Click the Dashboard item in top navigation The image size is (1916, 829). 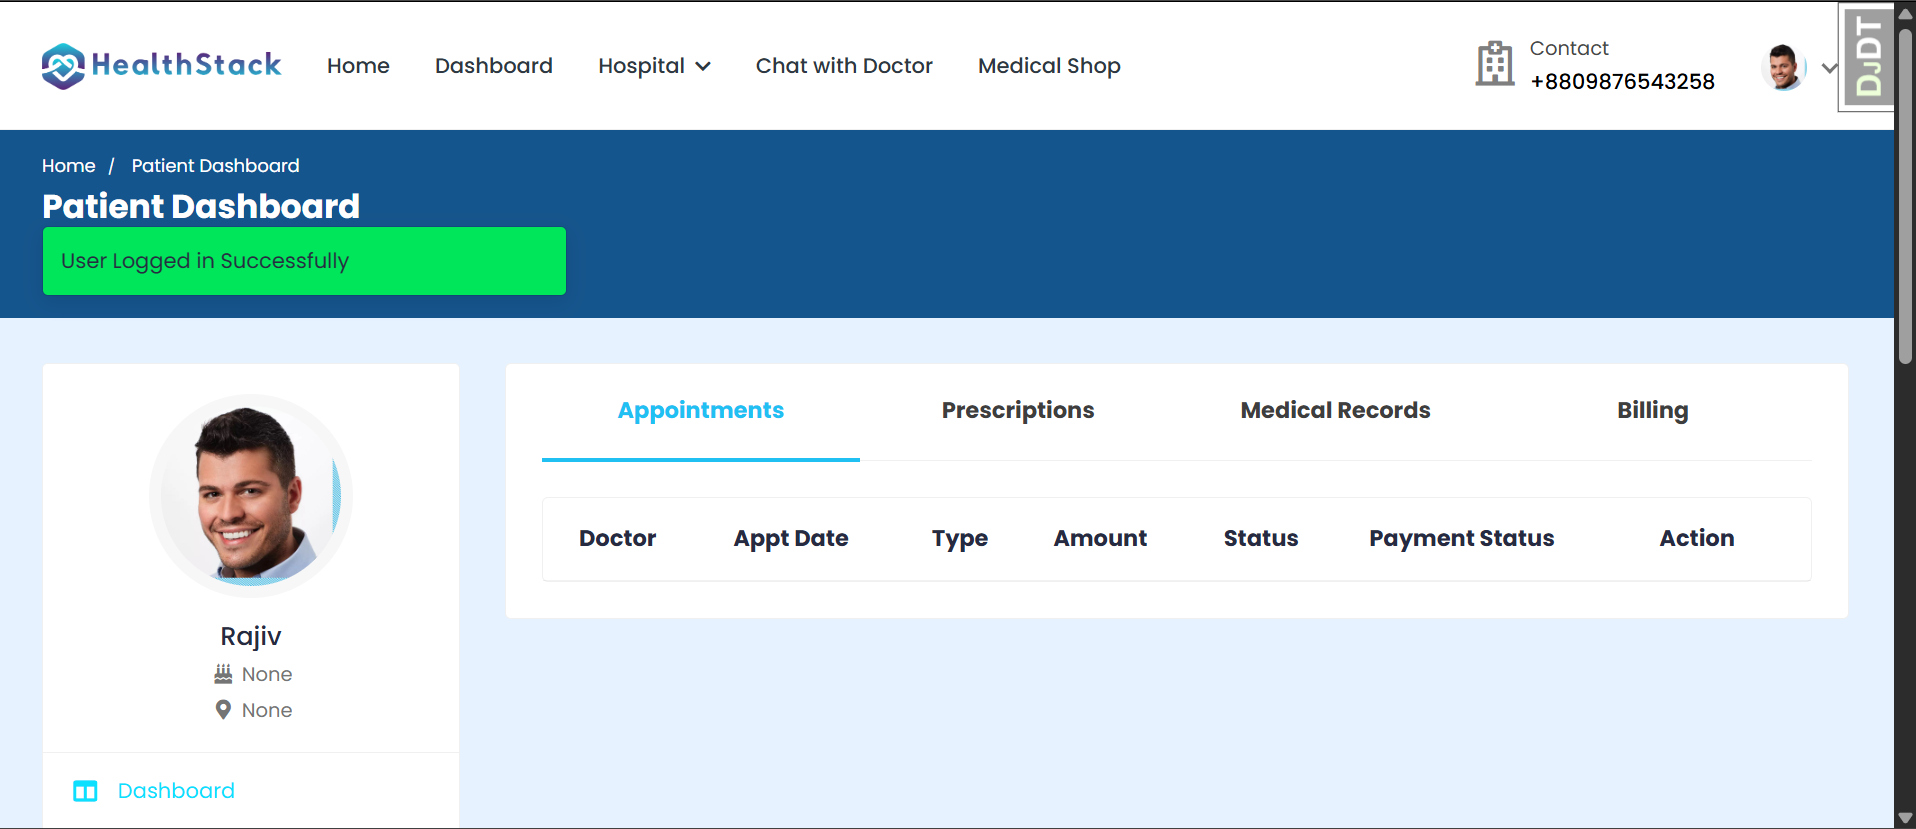click(494, 66)
